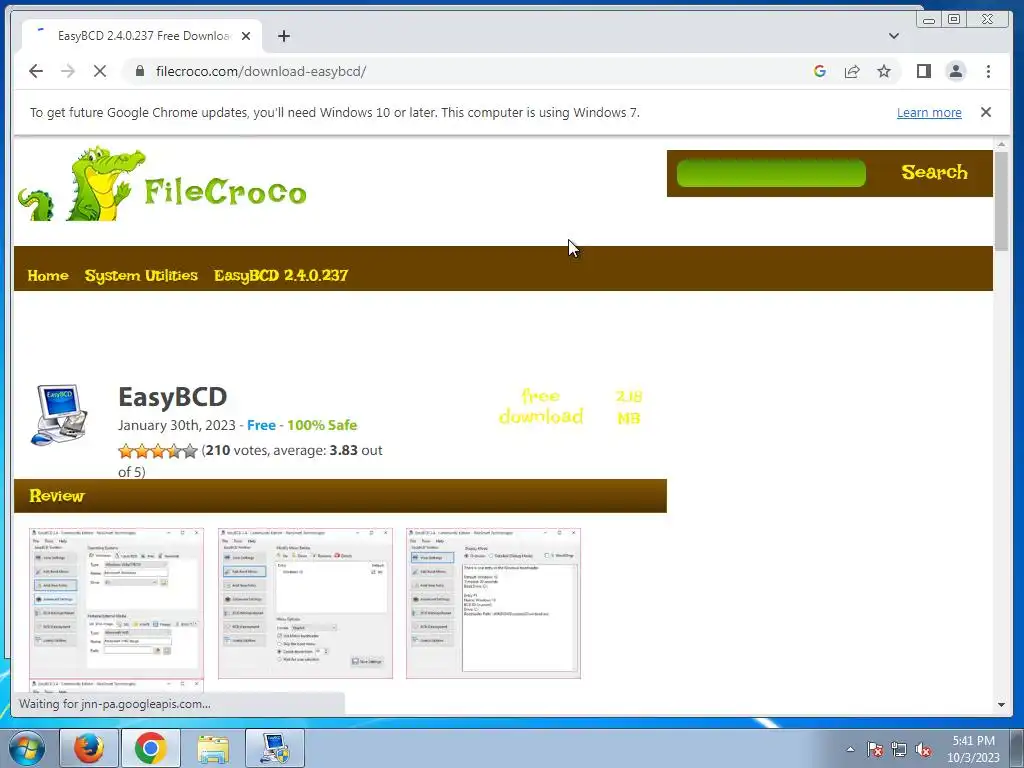Click the forward navigation arrow

coord(68,71)
